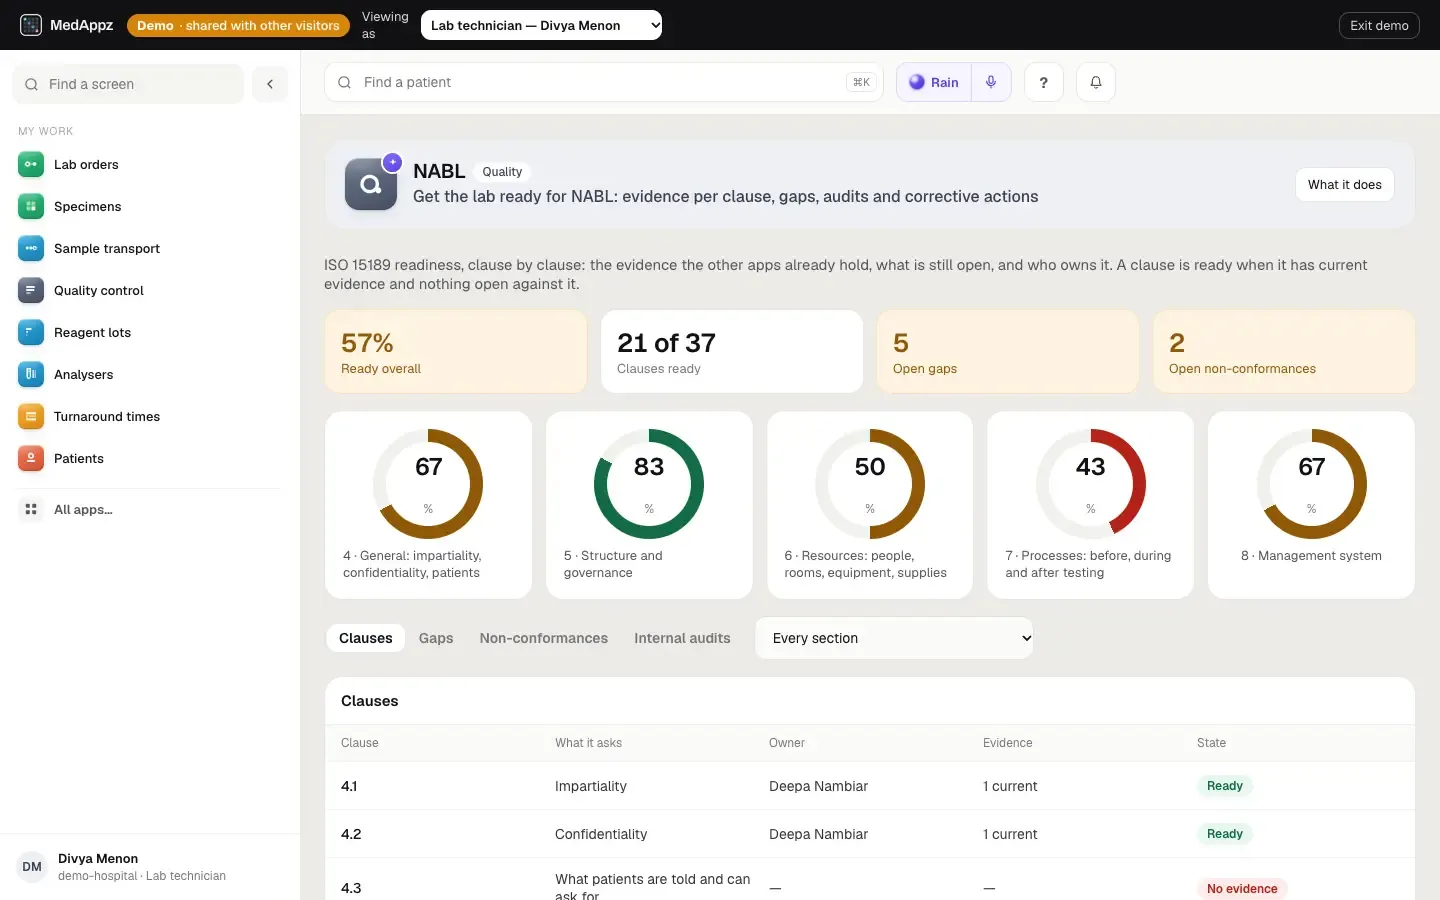The height and width of the screenshot is (900, 1440).
Task: Click the What it does button
Action: click(x=1345, y=184)
